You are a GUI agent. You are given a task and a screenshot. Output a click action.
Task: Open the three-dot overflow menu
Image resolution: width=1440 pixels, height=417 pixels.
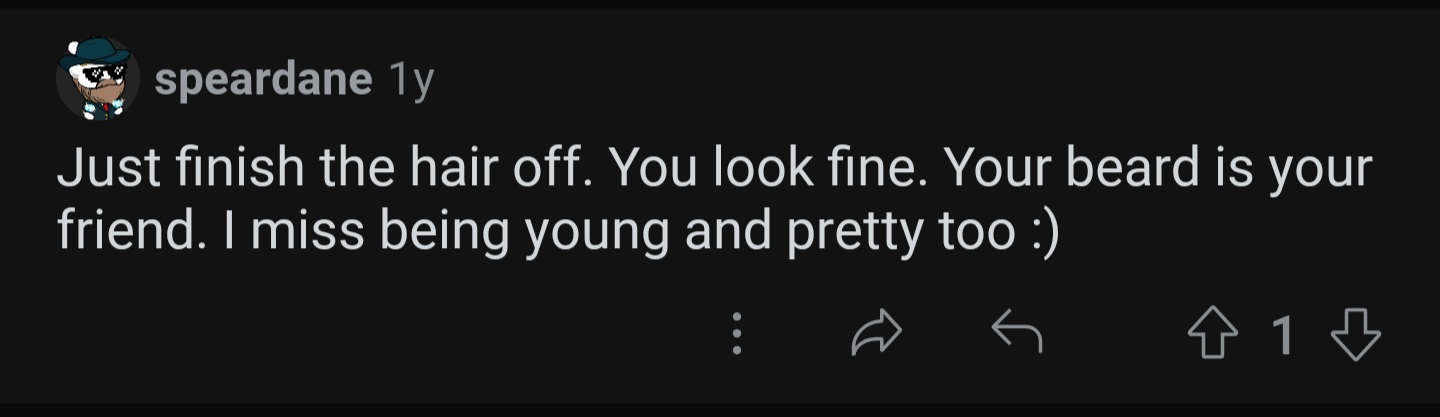(737, 334)
